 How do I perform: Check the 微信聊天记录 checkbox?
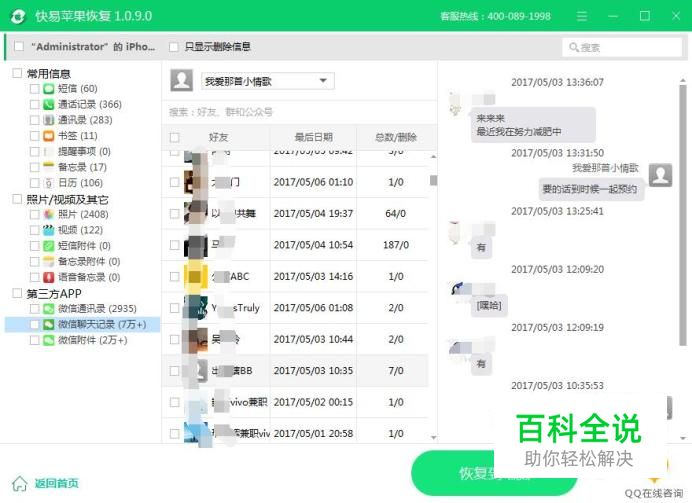(x=34, y=325)
